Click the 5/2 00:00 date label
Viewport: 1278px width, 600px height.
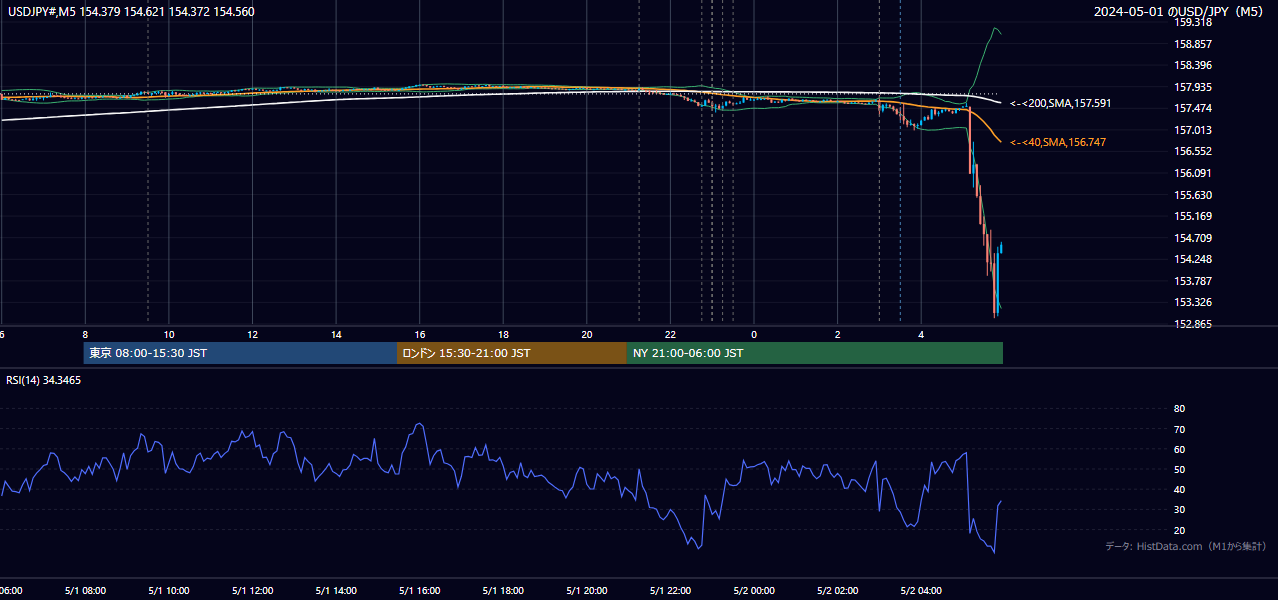point(754,591)
